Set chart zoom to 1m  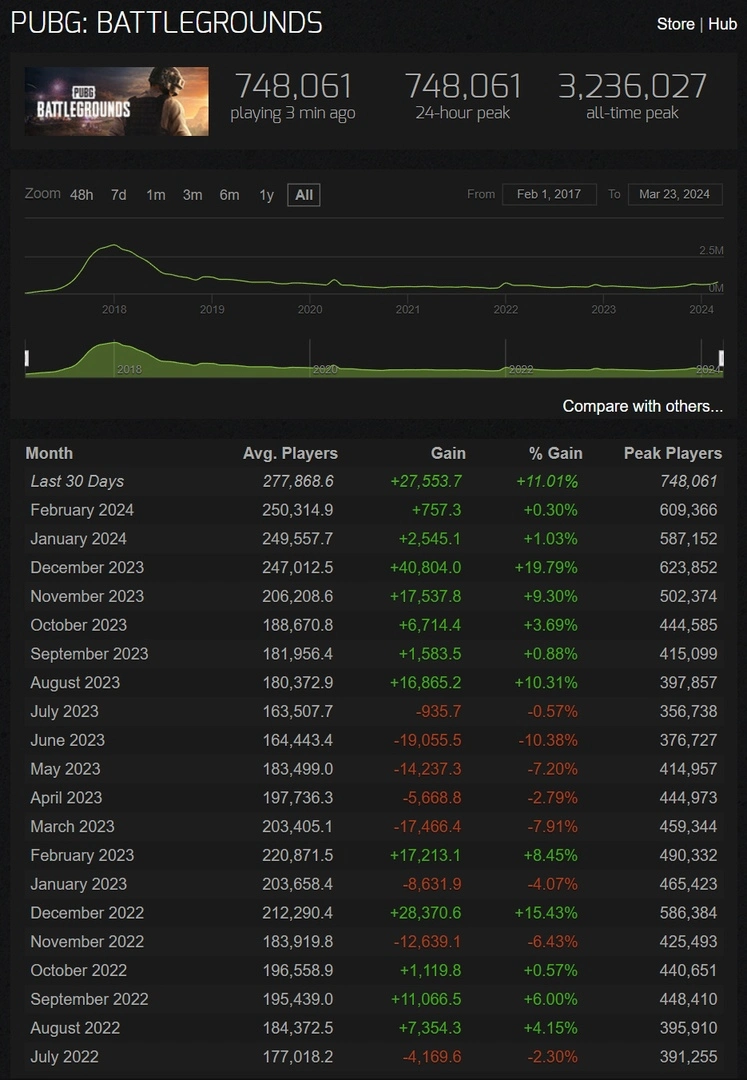point(156,195)
